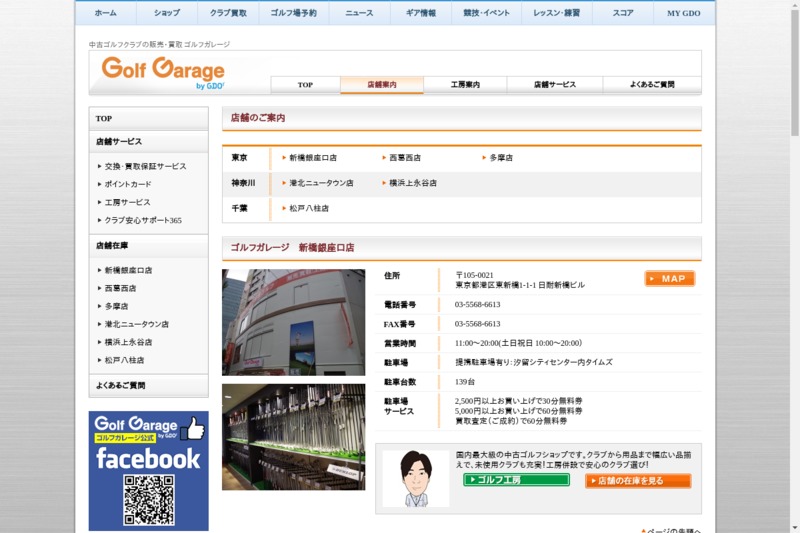Click the orange MAP button
This screenshot has height=533, width=800.
pos(669,278)
